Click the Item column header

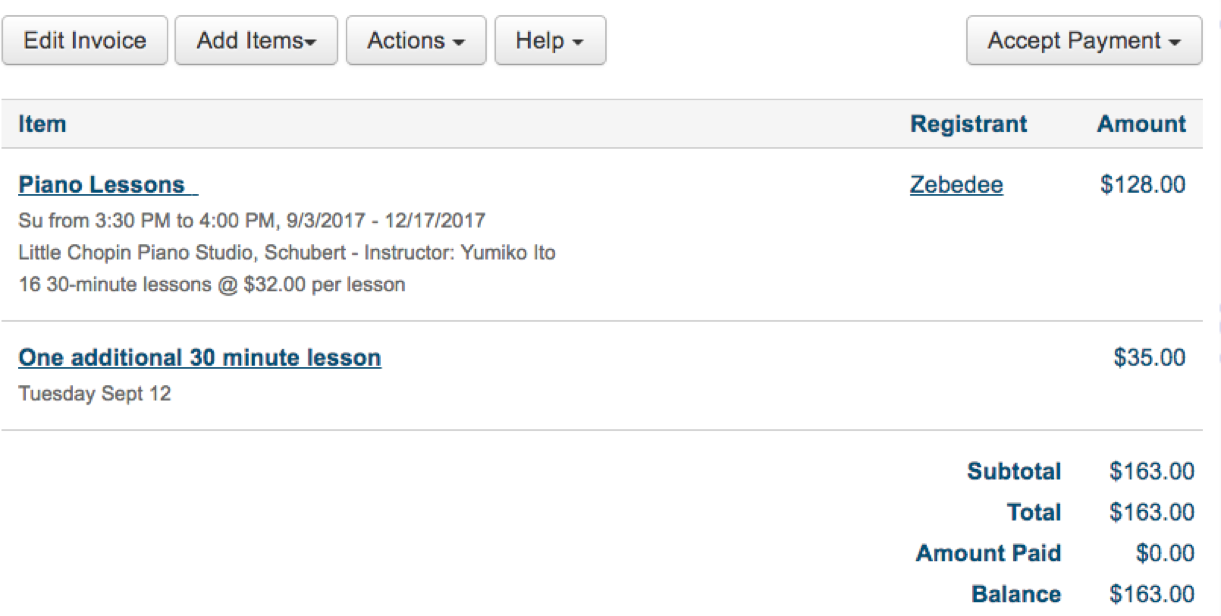pyautogui.click(x=42, y=124)
